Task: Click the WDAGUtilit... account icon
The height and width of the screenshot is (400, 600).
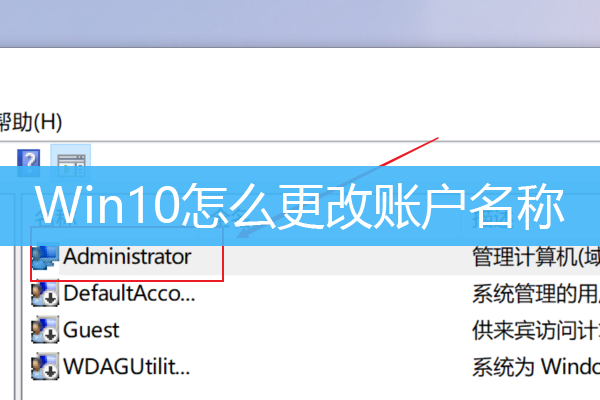Action: pyautogui.click(x=45, y=366)
